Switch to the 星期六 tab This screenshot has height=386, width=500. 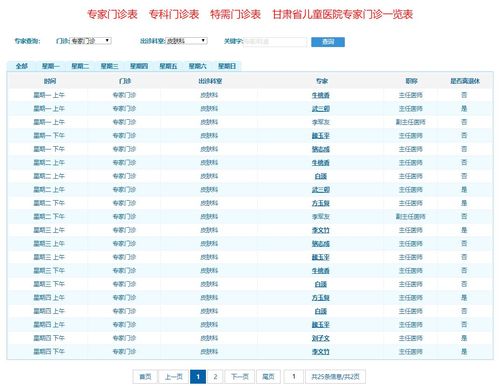(197, 66)
